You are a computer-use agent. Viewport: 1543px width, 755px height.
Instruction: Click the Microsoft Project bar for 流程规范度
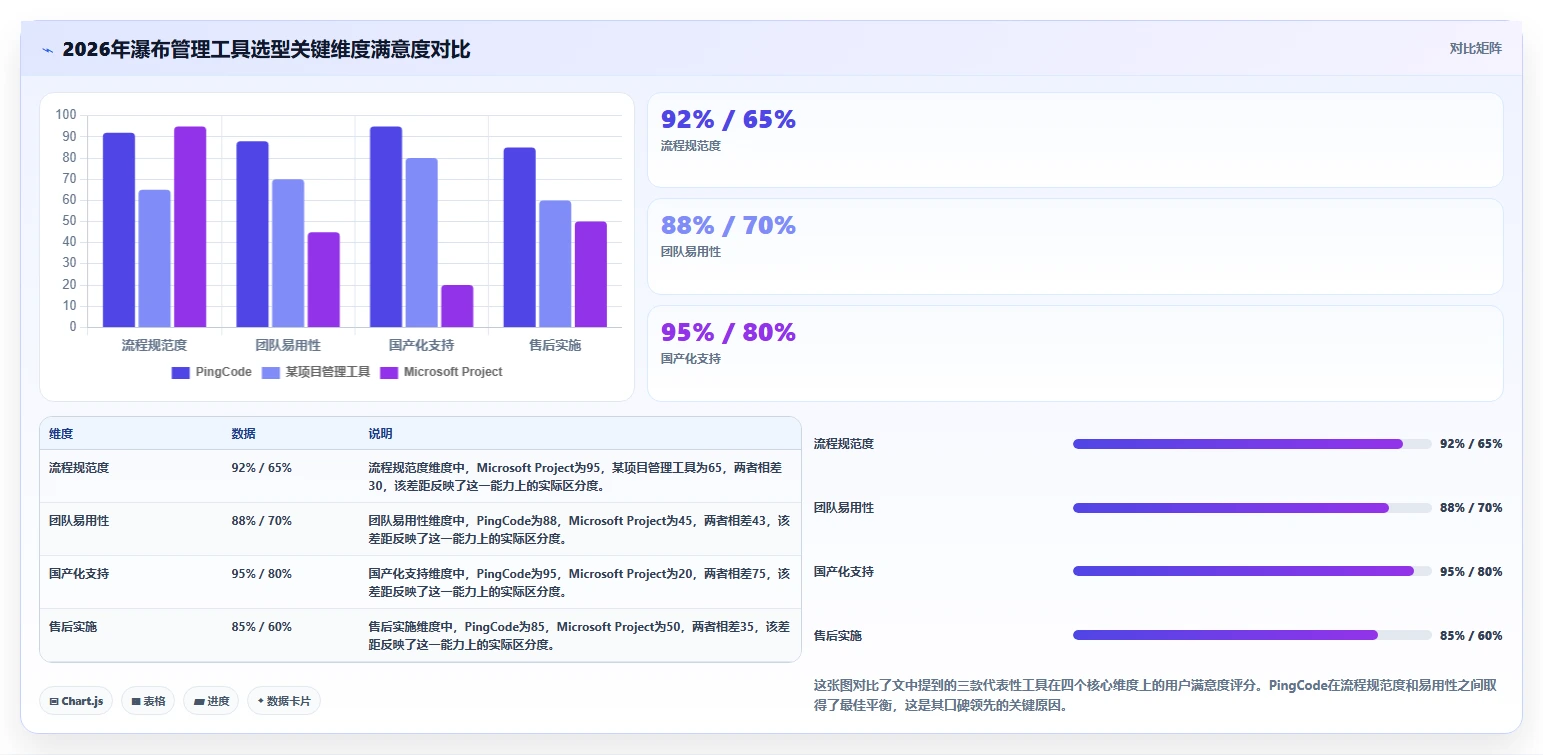coord(190,227)
